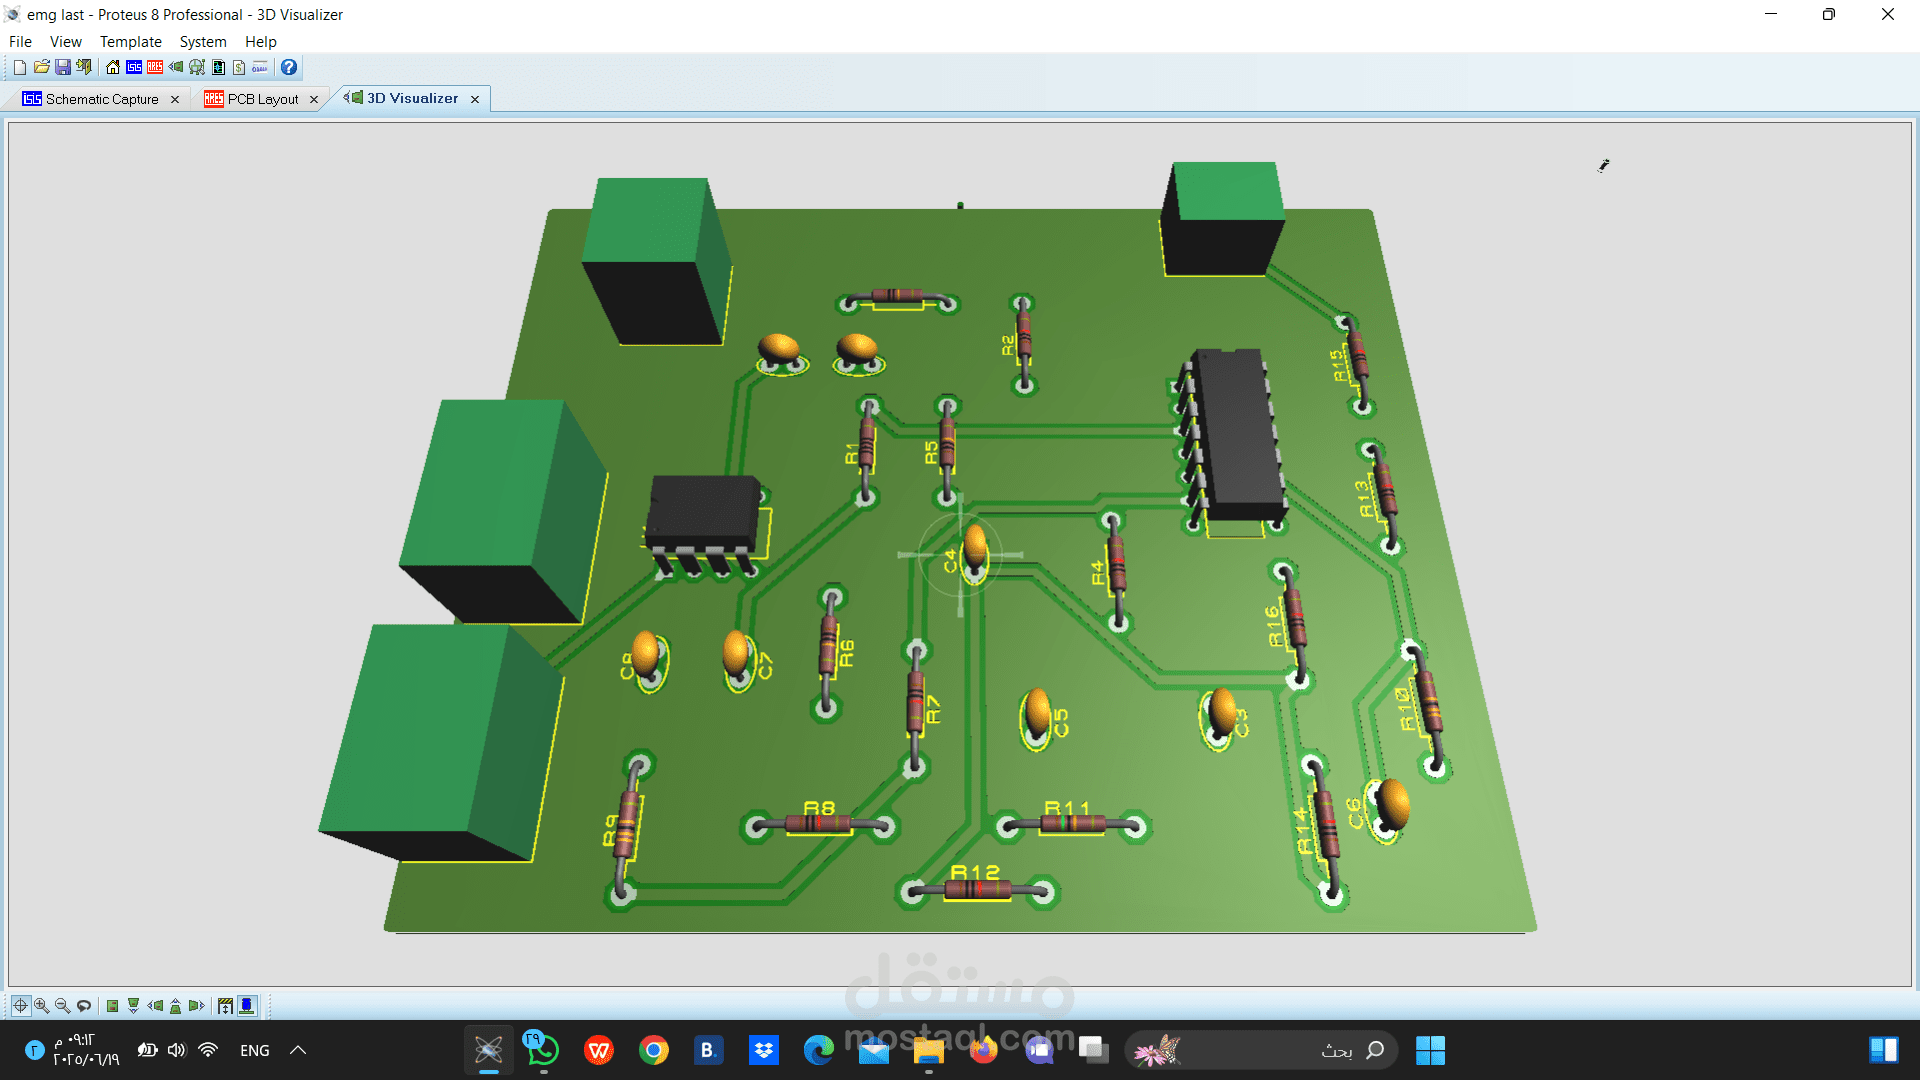Switch to top view of board
This screenshot has height=1080, width=1920.
113,1006
